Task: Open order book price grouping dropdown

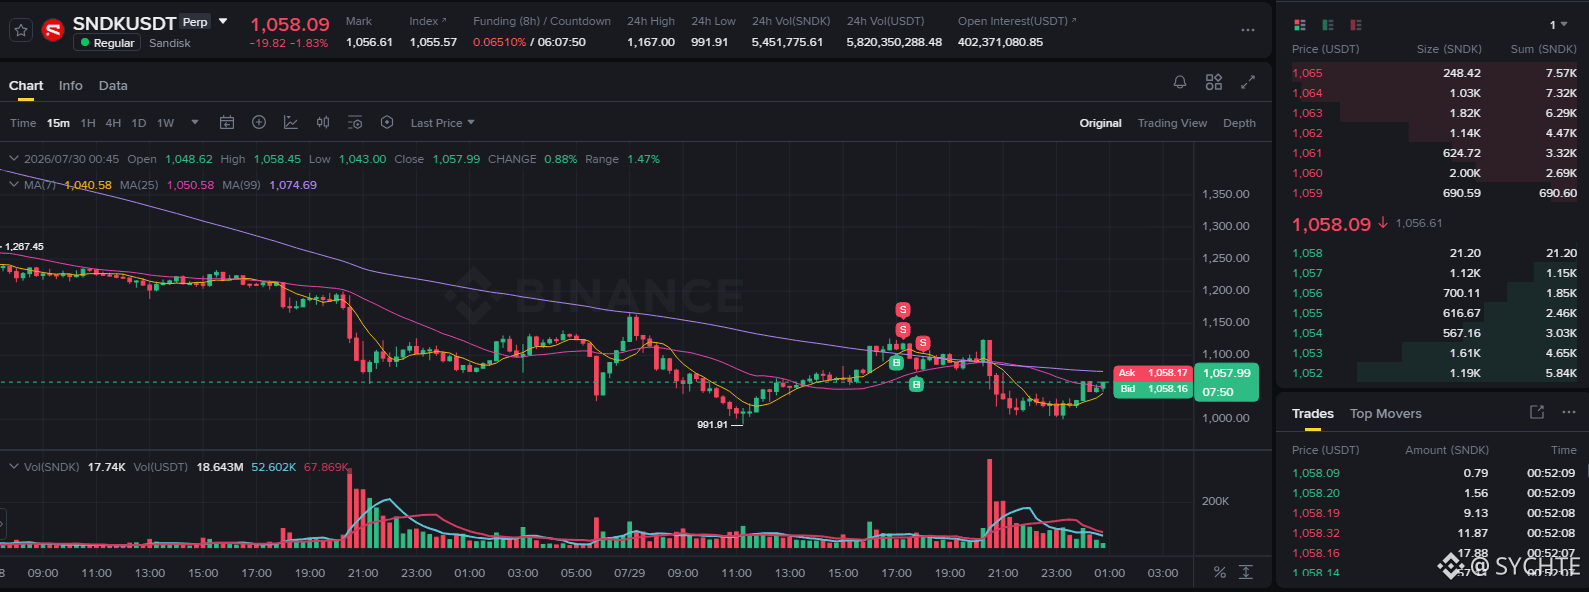Action: pyautogui.click(x=1558, y=25)
